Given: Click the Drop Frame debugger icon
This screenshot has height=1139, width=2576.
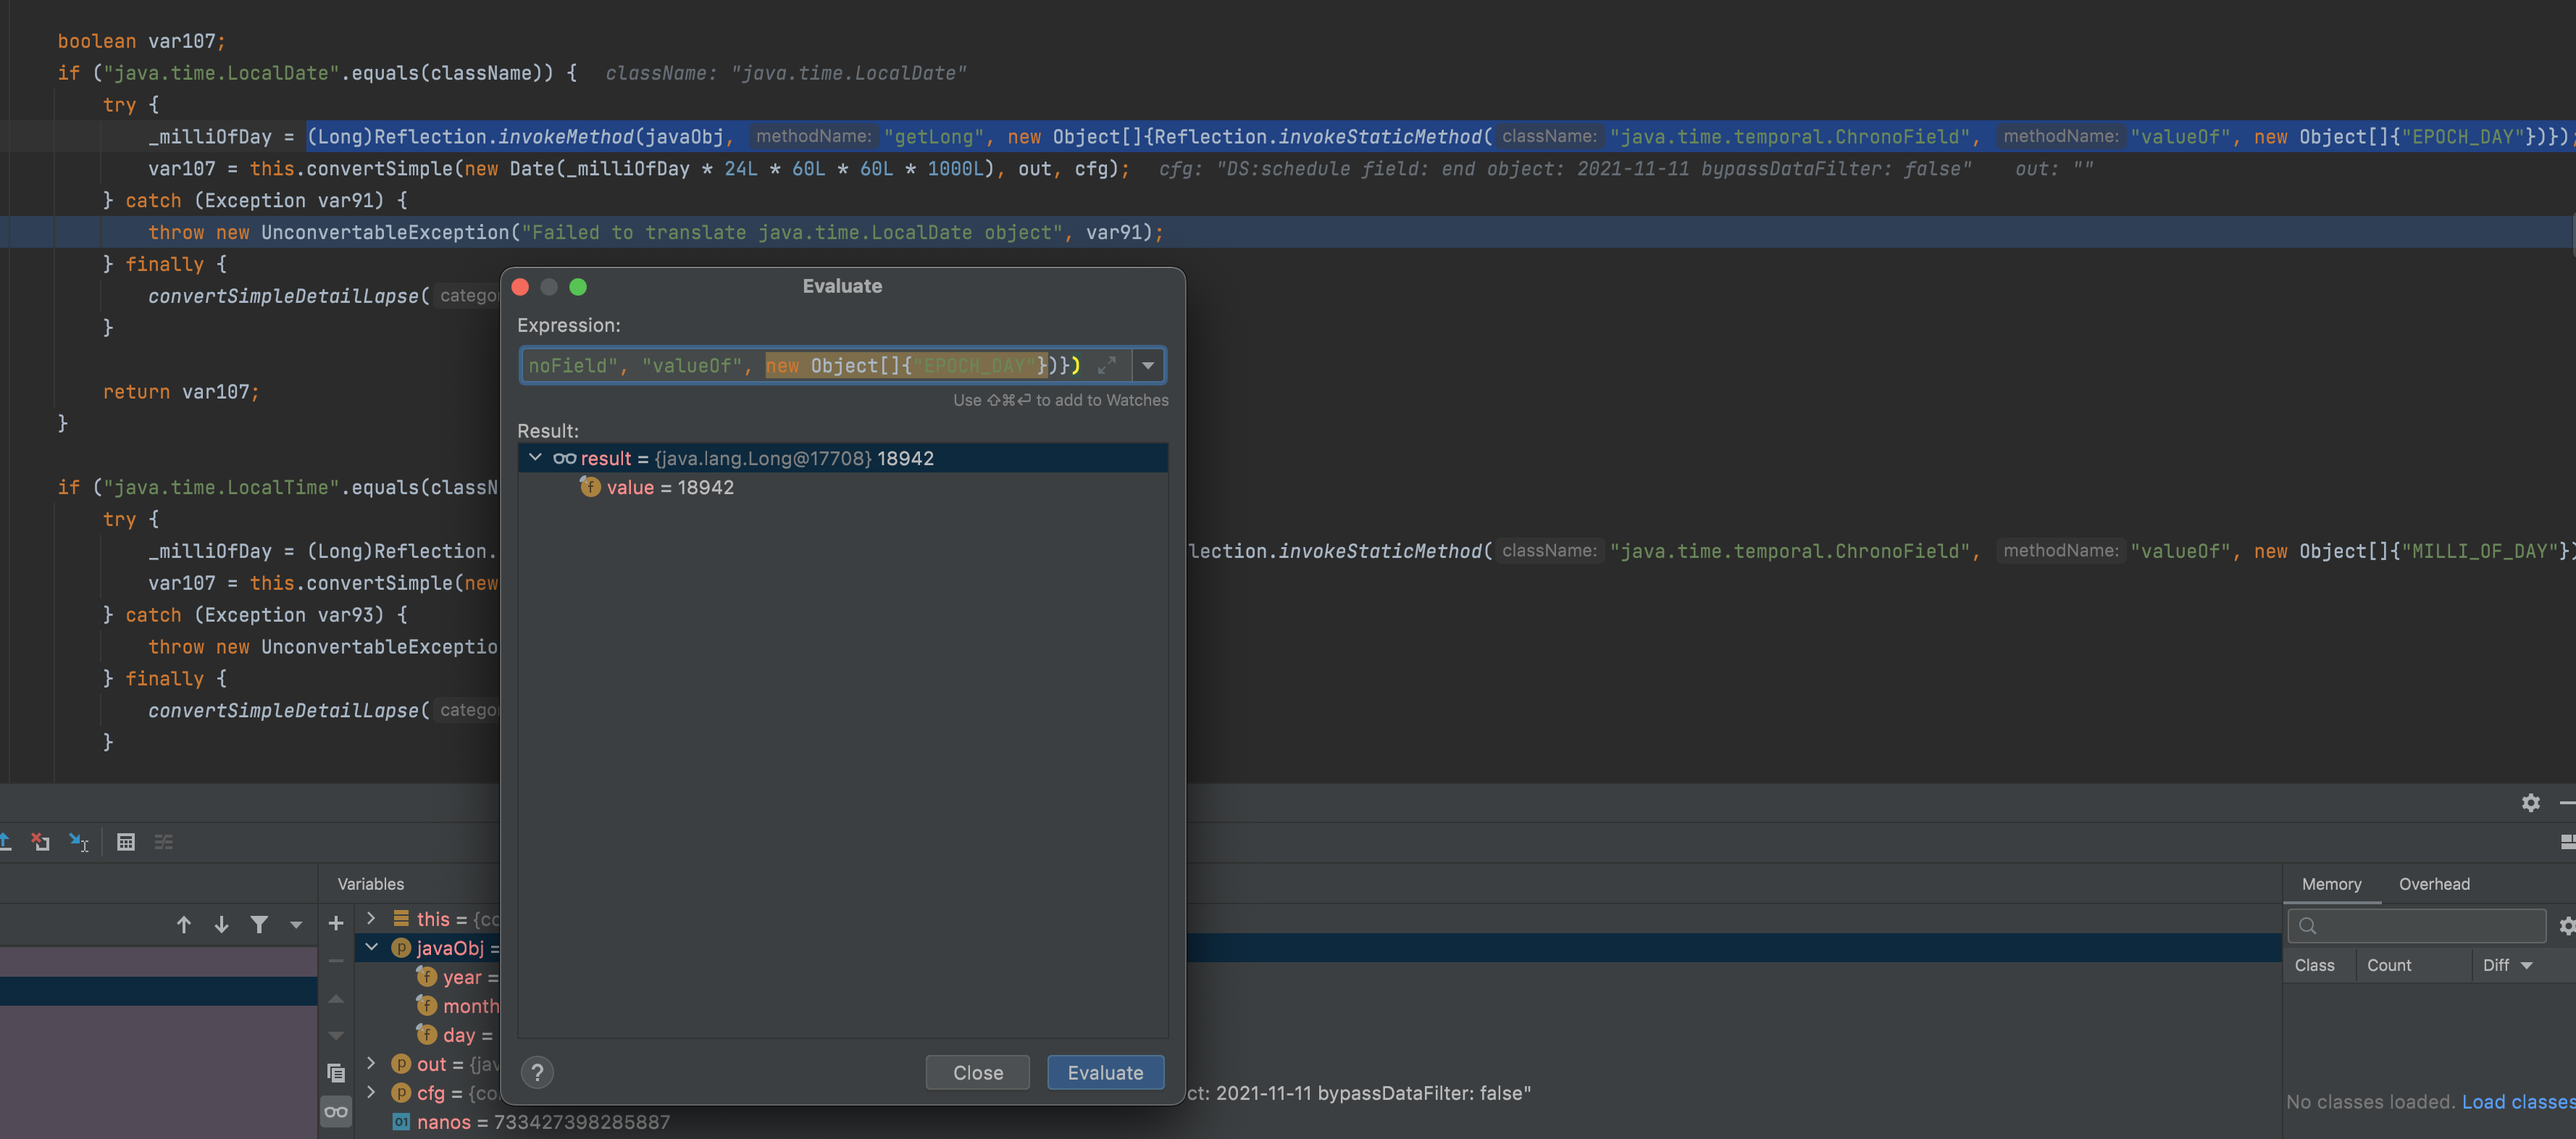Looking at the screenshot, I should coord(40,842).
